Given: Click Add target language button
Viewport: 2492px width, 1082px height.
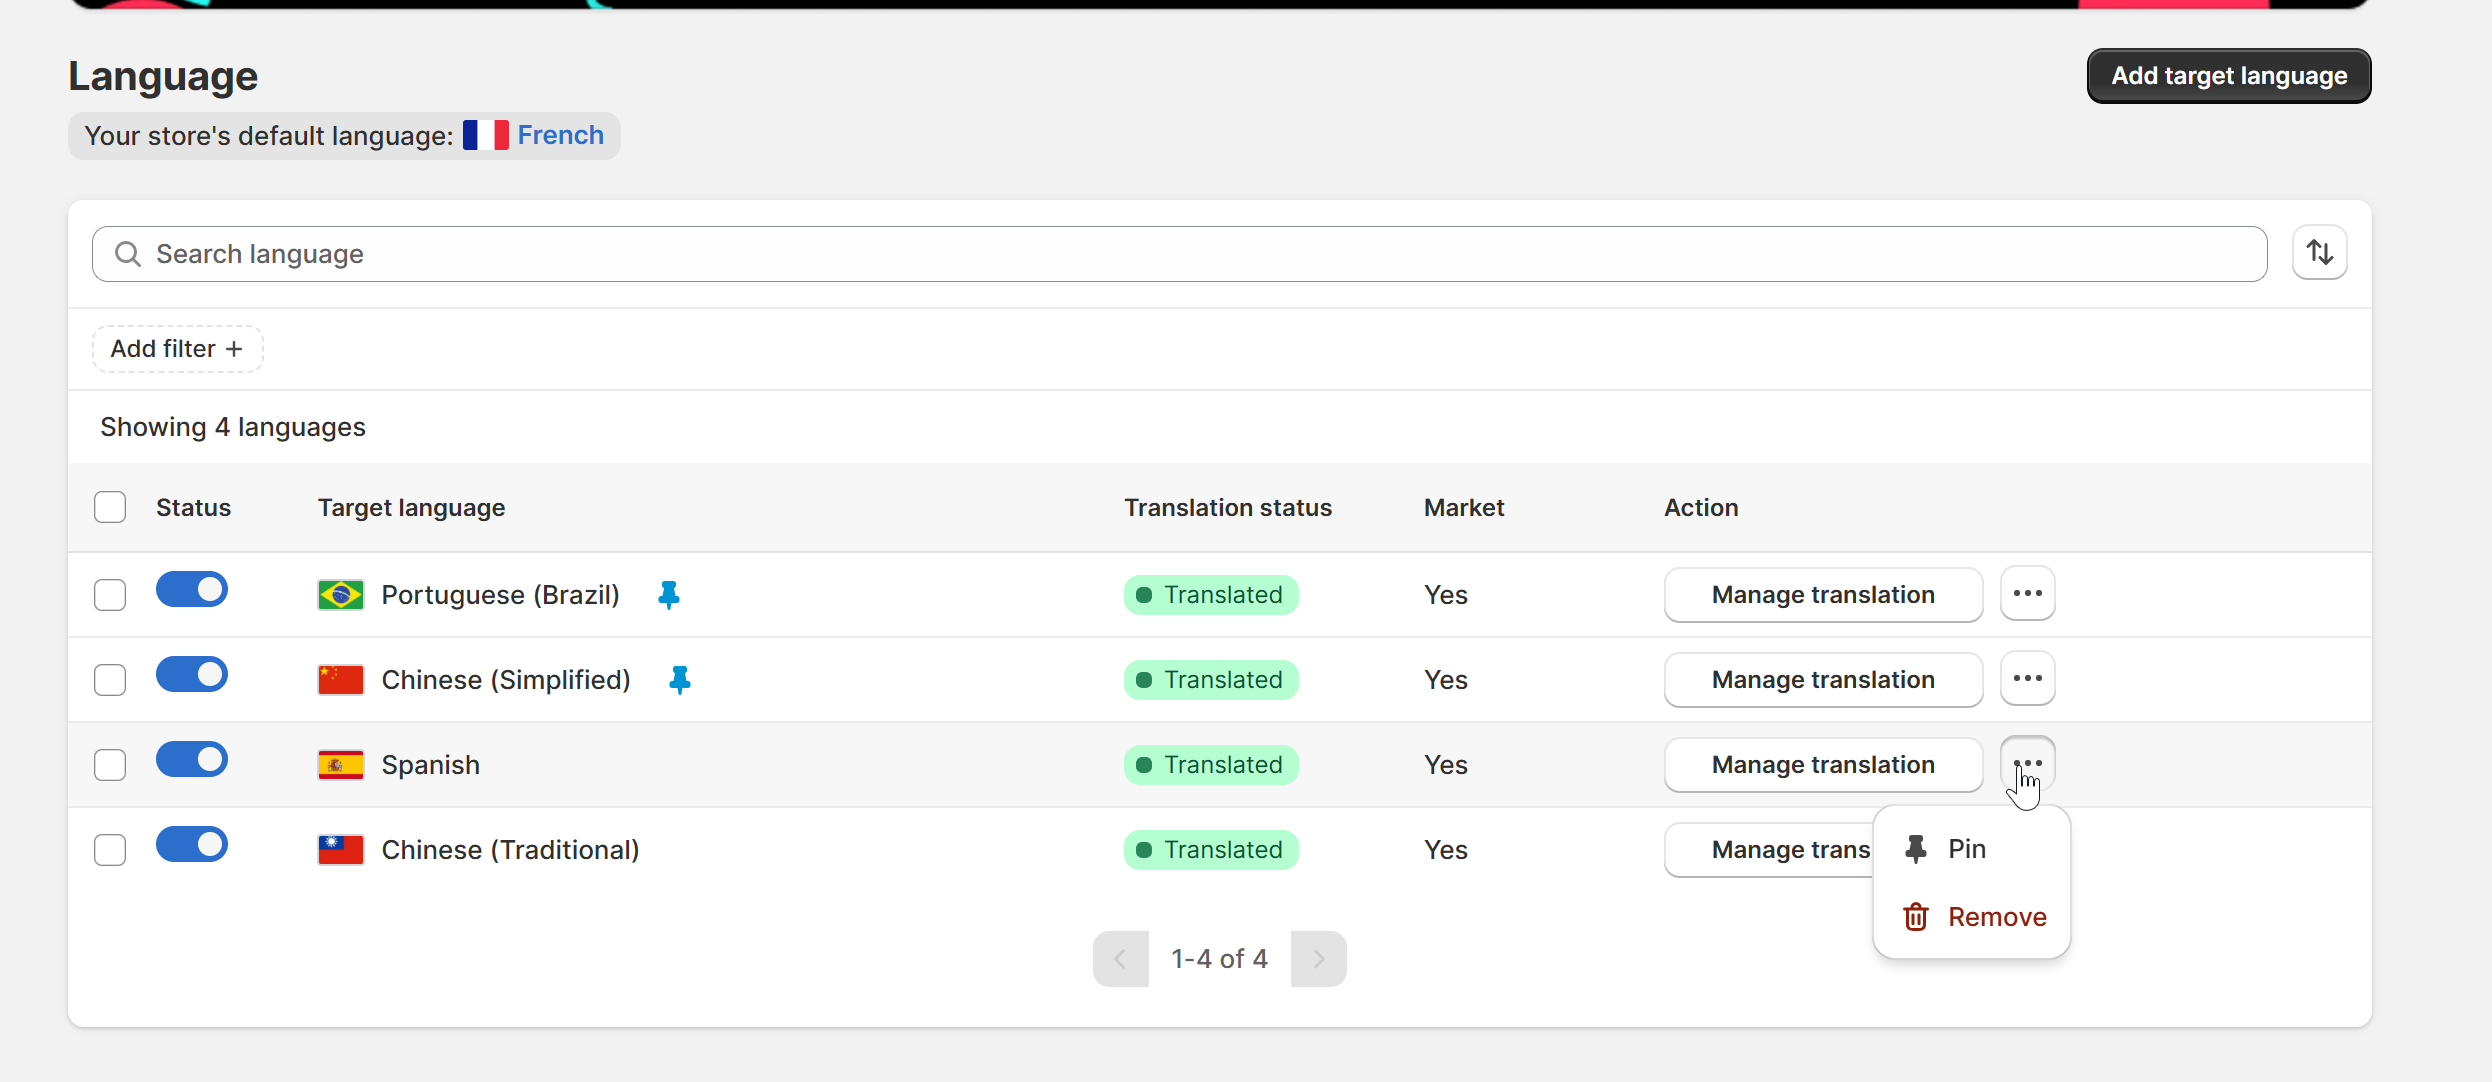Looking at the screenshot, I should tap(2228, 76).
